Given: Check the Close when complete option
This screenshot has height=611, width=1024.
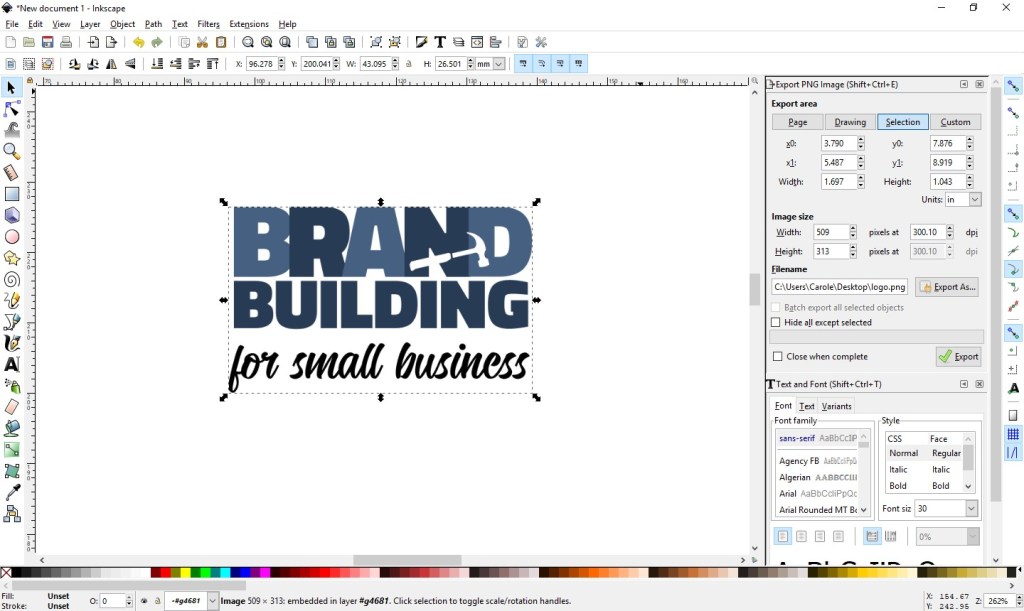Looking at the screenshot, I should click(777, 357).
